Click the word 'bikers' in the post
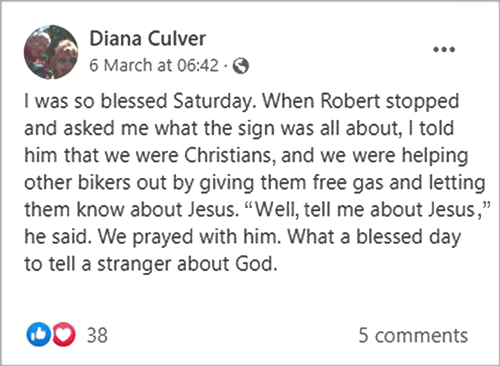This screenshot has width=500, height=366. tap(104, 183)
